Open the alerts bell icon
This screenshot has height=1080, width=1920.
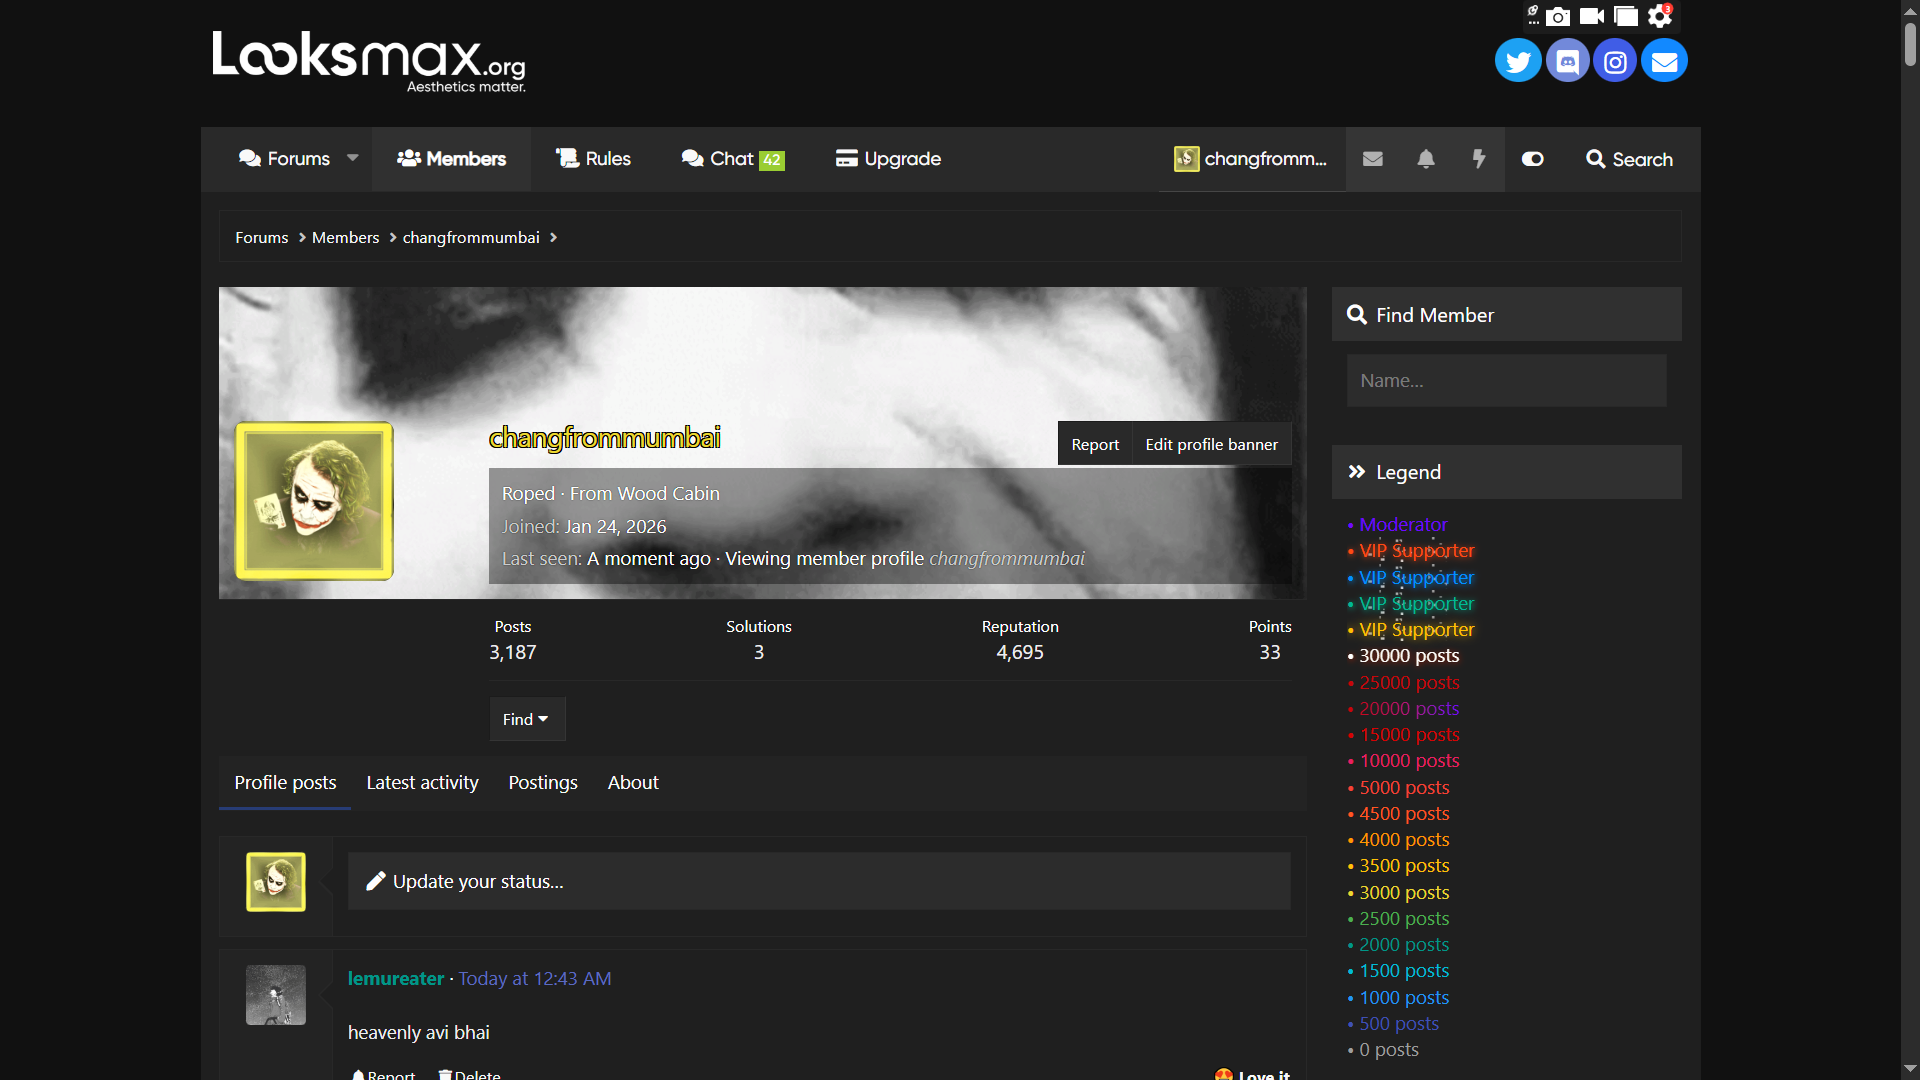(x=1426, y=159)
